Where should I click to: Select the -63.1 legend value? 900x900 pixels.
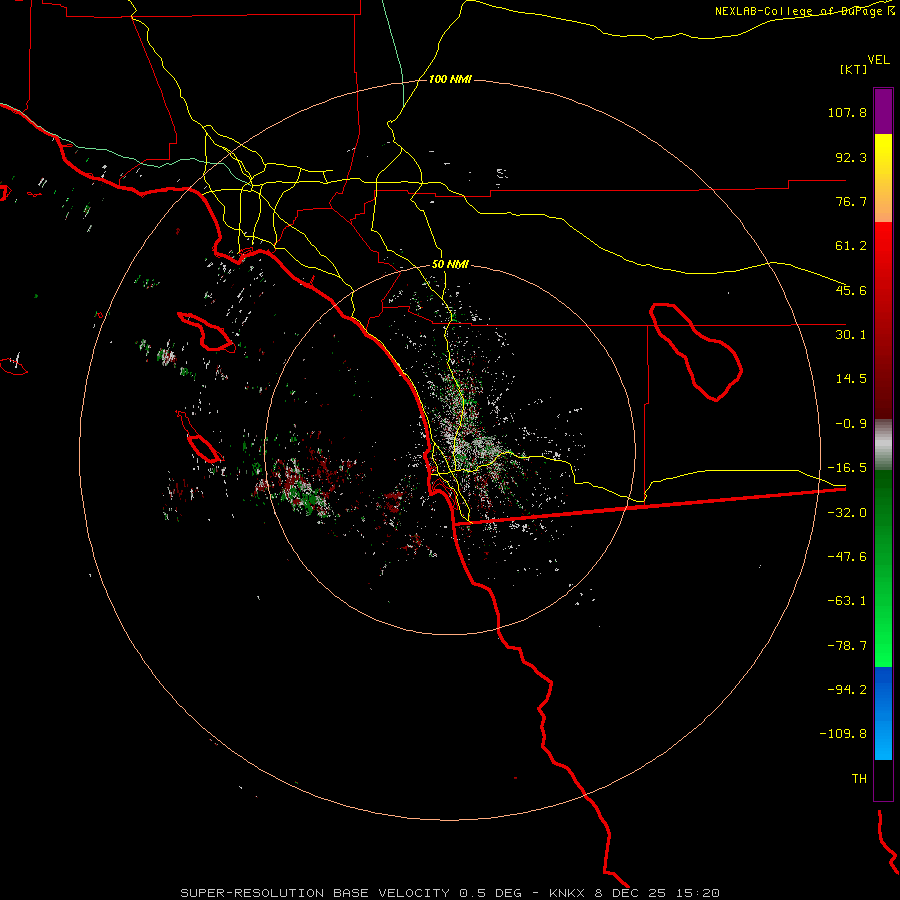click(847, 601)
